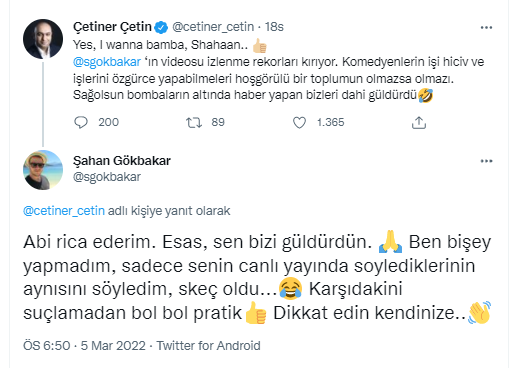This screenshot has height=368, width=526.
Task: View the 200 replies count
Action: coord(108,122)
